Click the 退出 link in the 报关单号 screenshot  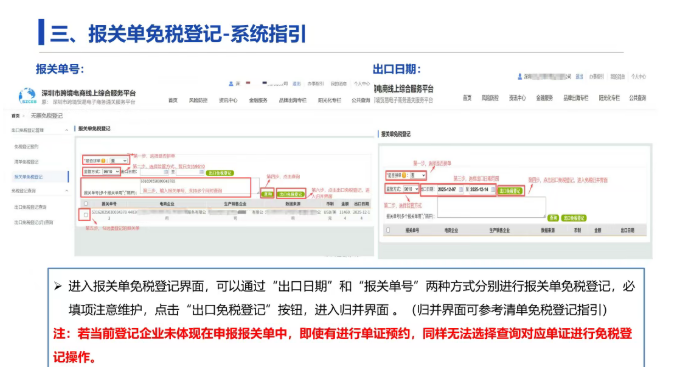pos(297,84)
